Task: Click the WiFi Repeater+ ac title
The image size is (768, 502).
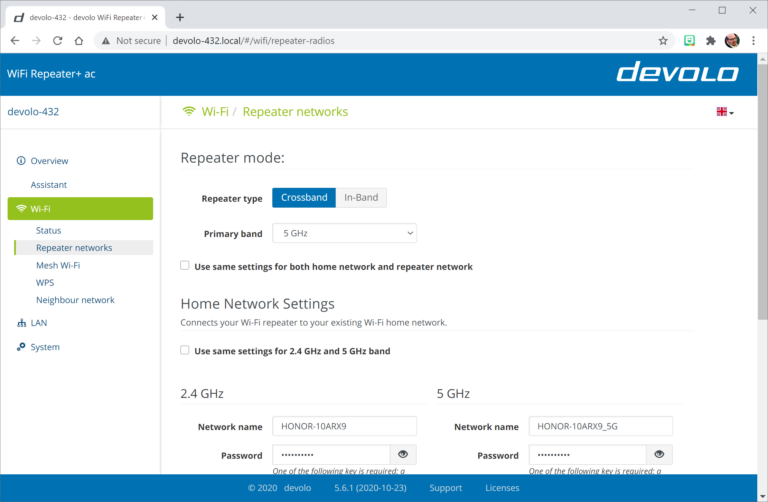Action: (51, 74)
